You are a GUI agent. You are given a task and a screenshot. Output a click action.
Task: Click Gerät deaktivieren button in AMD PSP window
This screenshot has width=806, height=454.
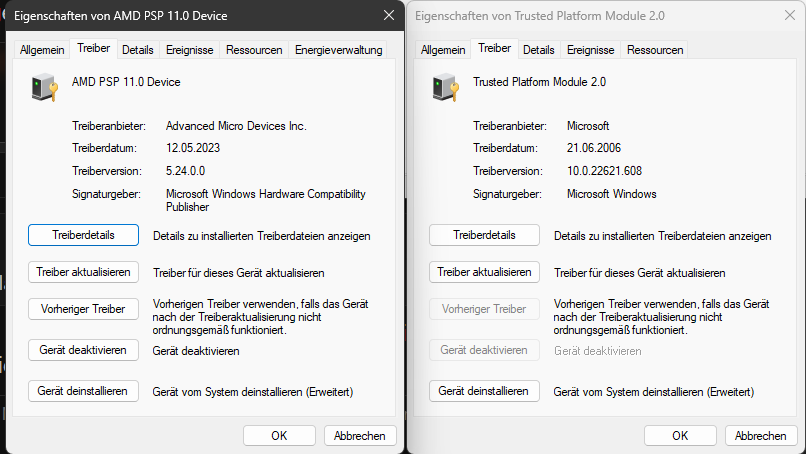pos(83,350)
